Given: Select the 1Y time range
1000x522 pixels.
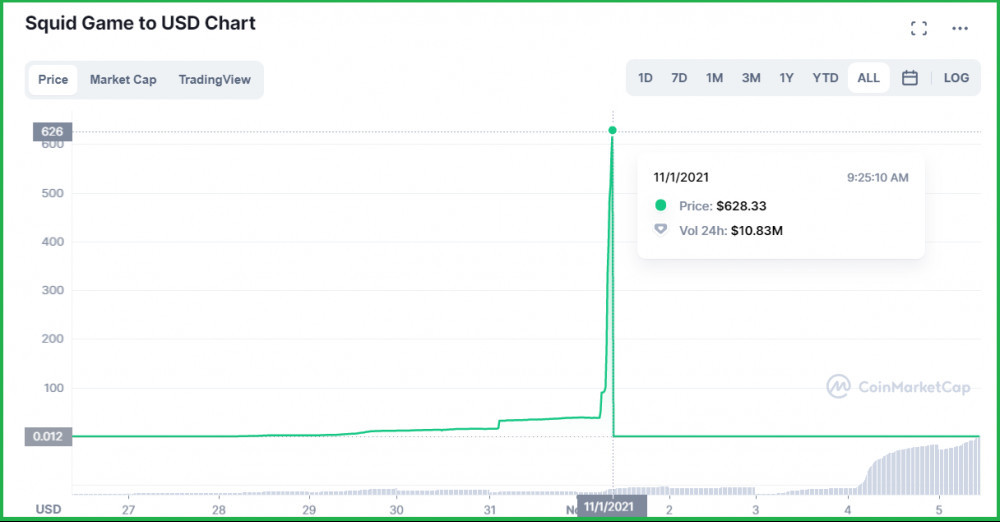Looking at the screenshot, I should pyautogui.click(x=786, y=78).
